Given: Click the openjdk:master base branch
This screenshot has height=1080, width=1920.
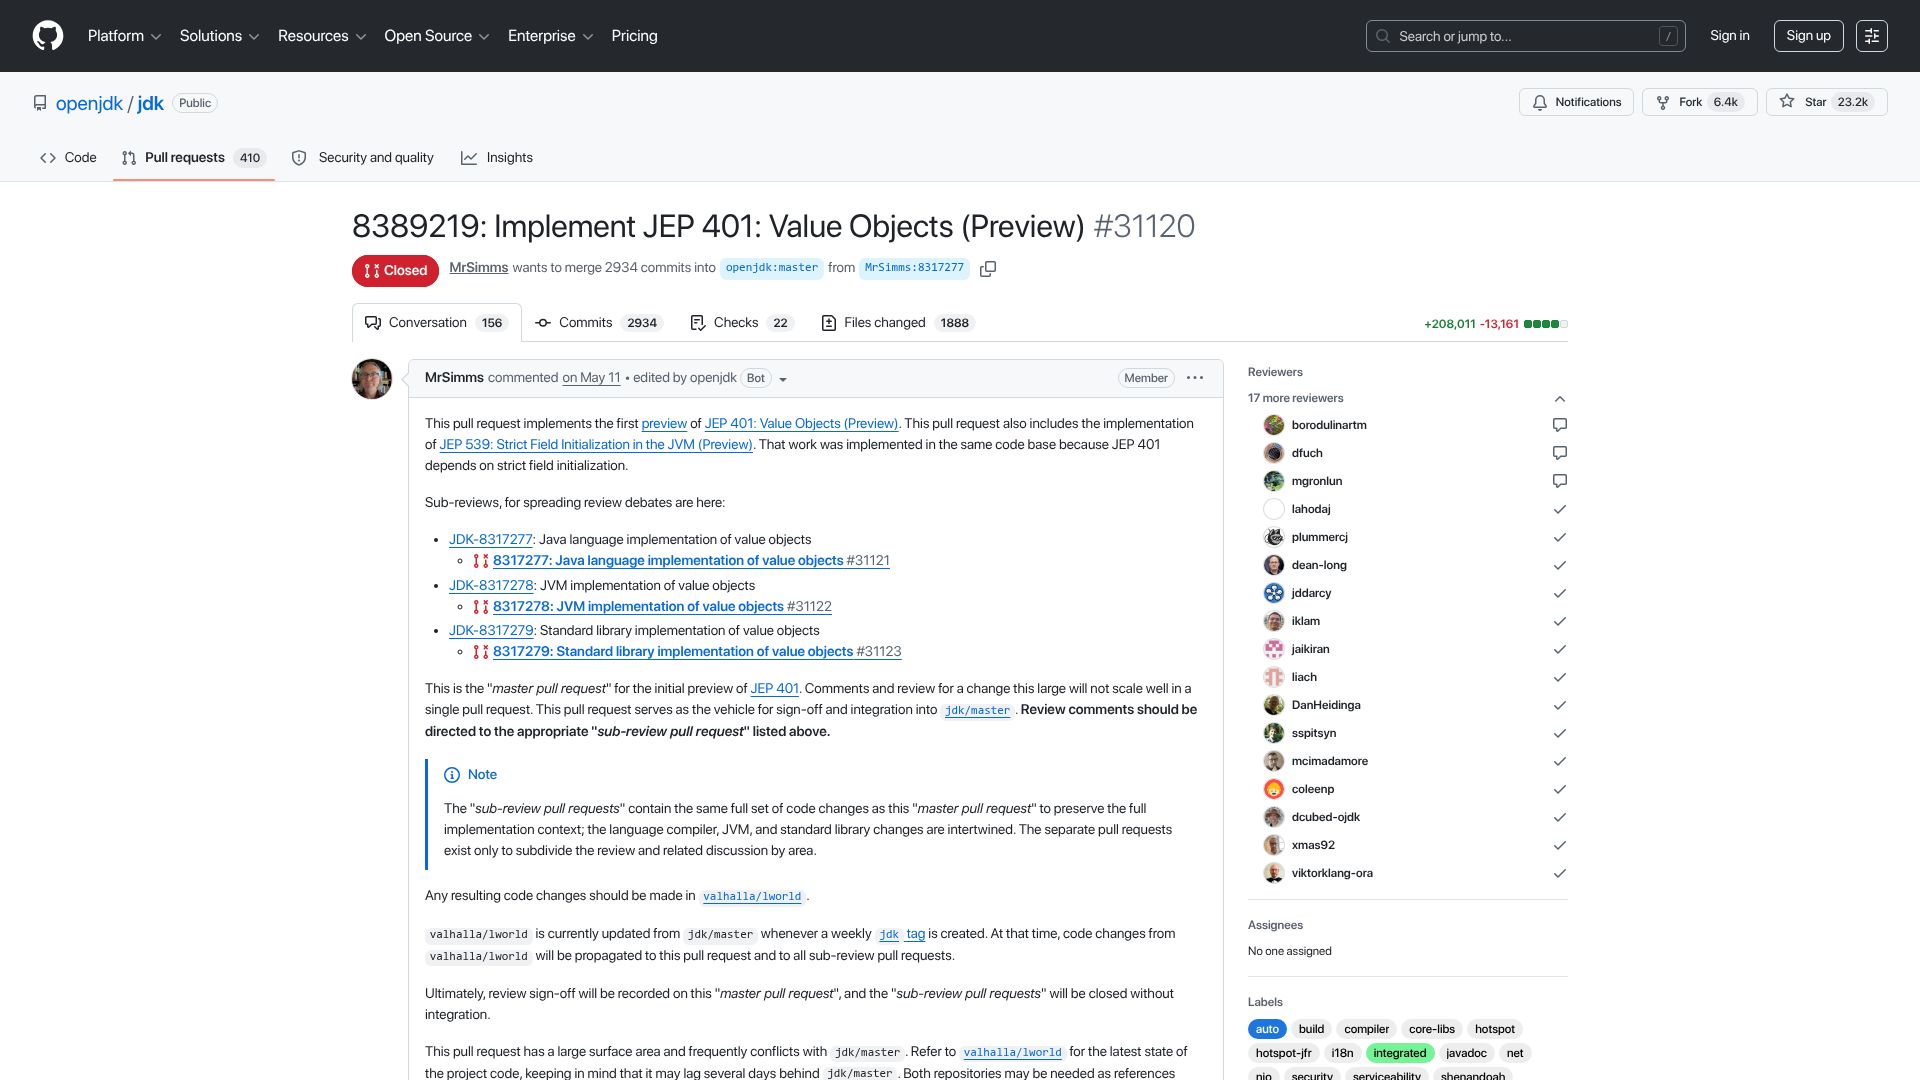Looking at the screenshot, I should tap(771, 268).
